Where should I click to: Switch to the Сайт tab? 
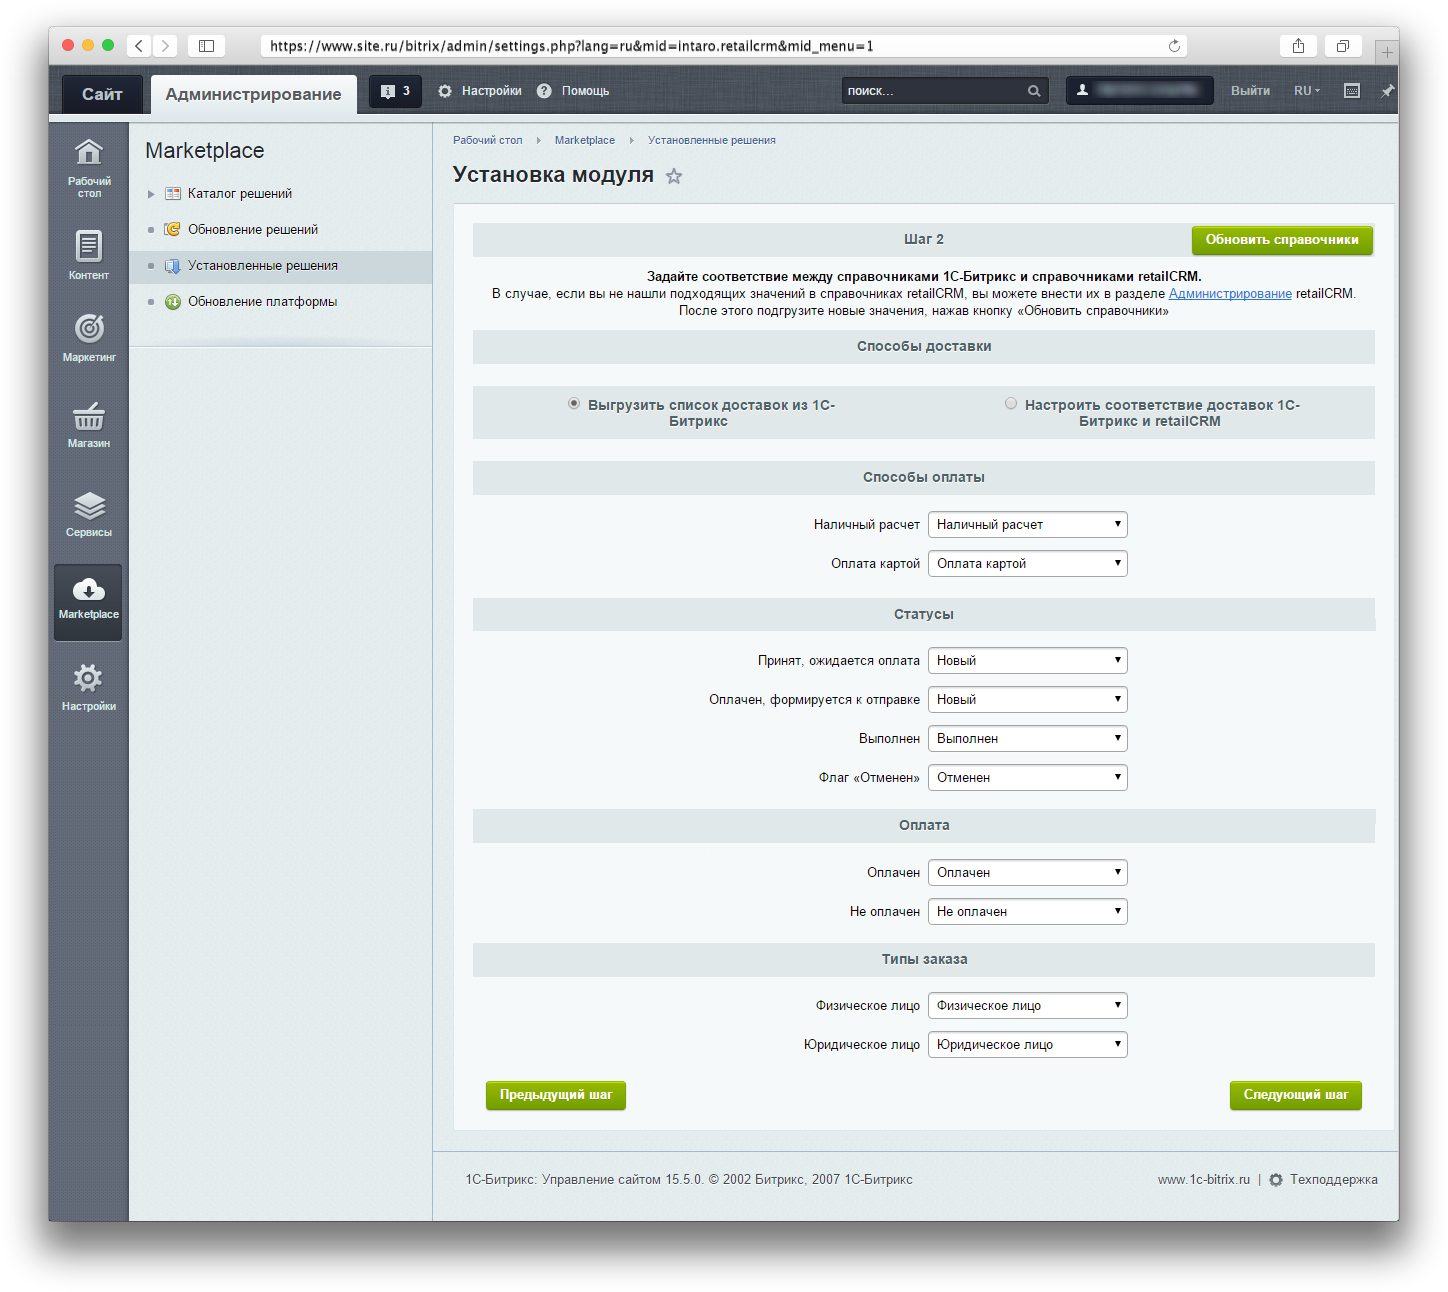(102, 94)
